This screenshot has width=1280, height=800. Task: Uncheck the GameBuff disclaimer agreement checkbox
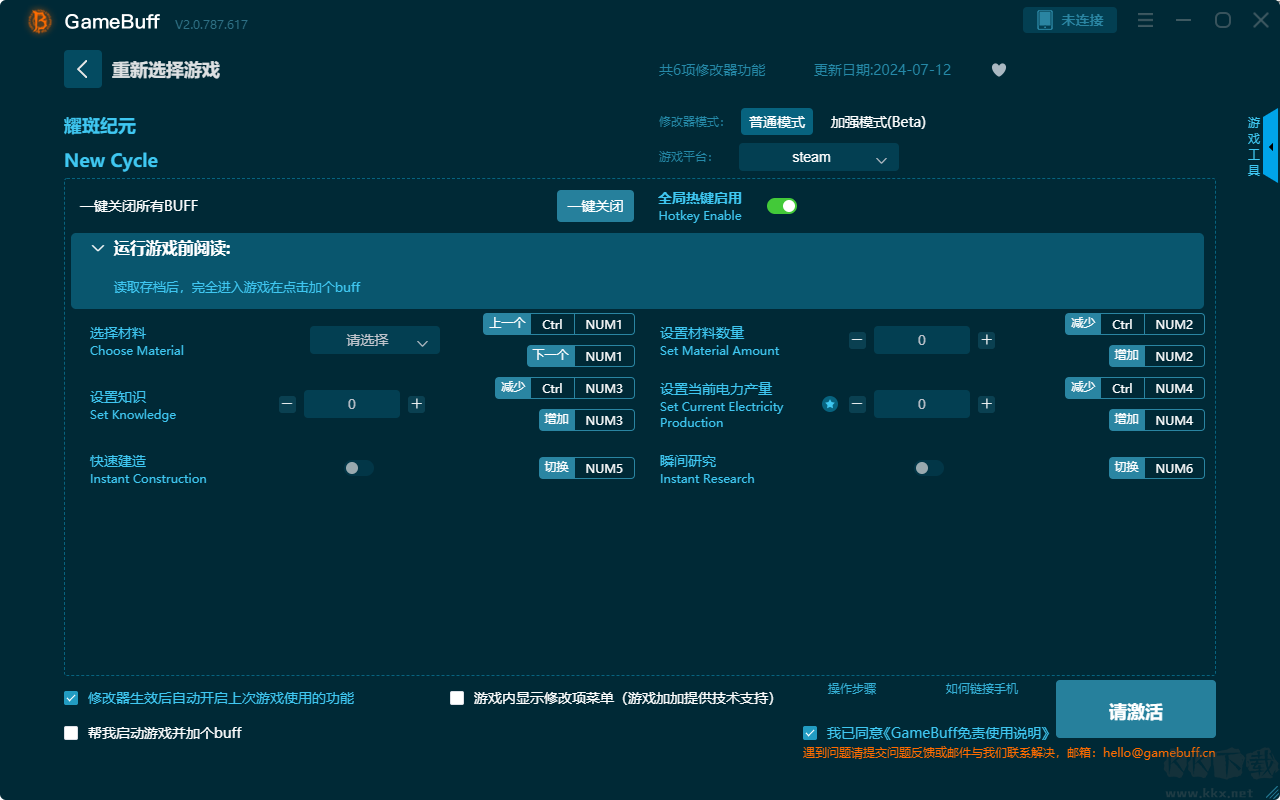810,733
